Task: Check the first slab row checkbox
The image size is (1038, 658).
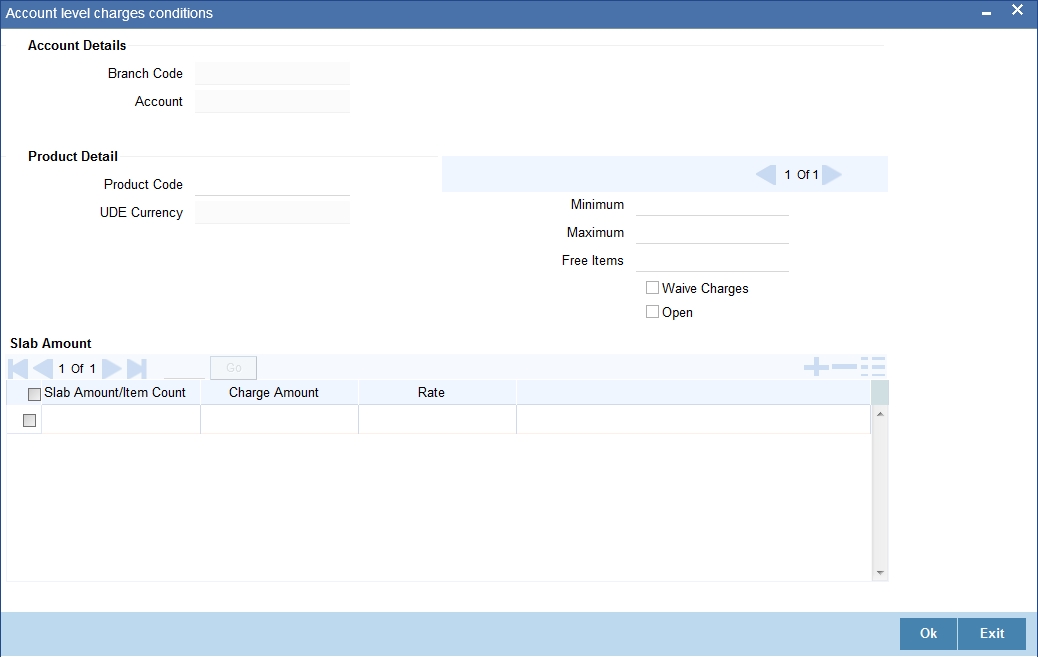Action: 29,420
